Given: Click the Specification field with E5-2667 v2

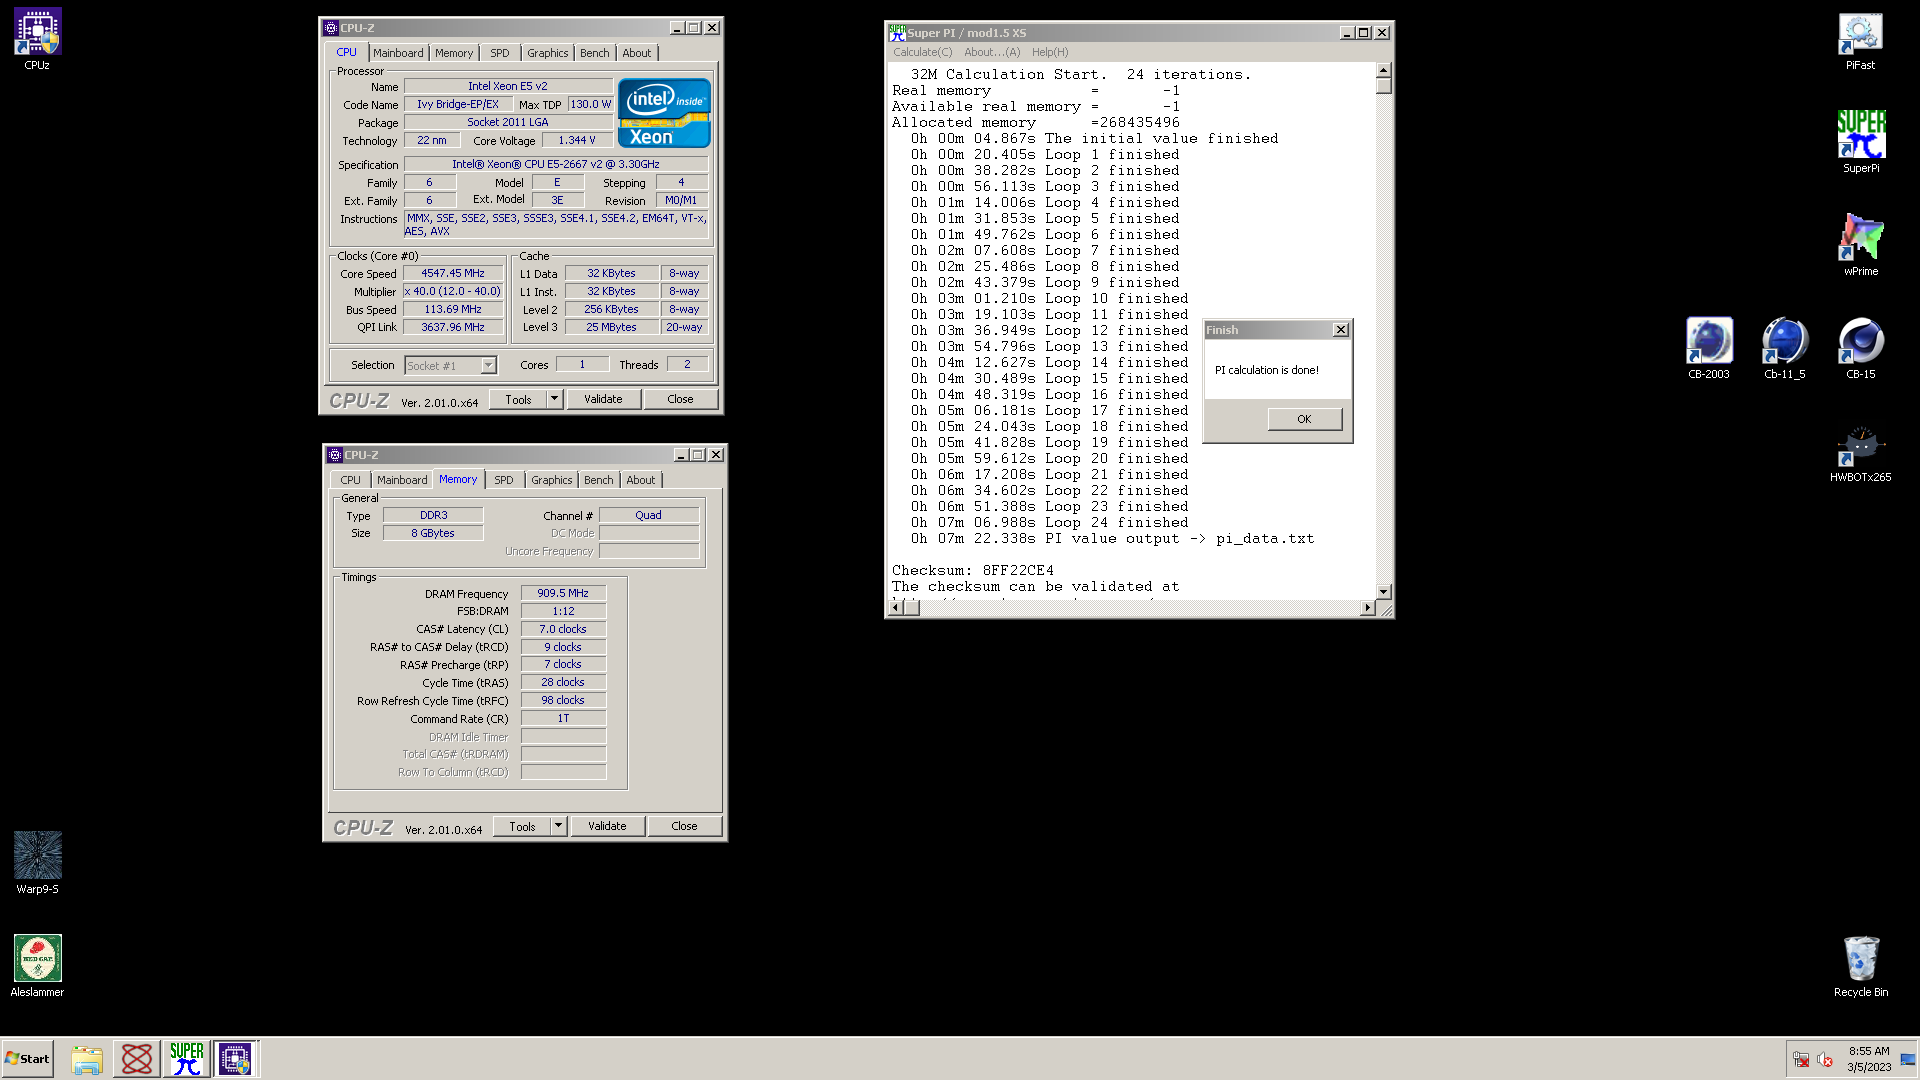Looking at the screenshot, I should pos(556,164).
